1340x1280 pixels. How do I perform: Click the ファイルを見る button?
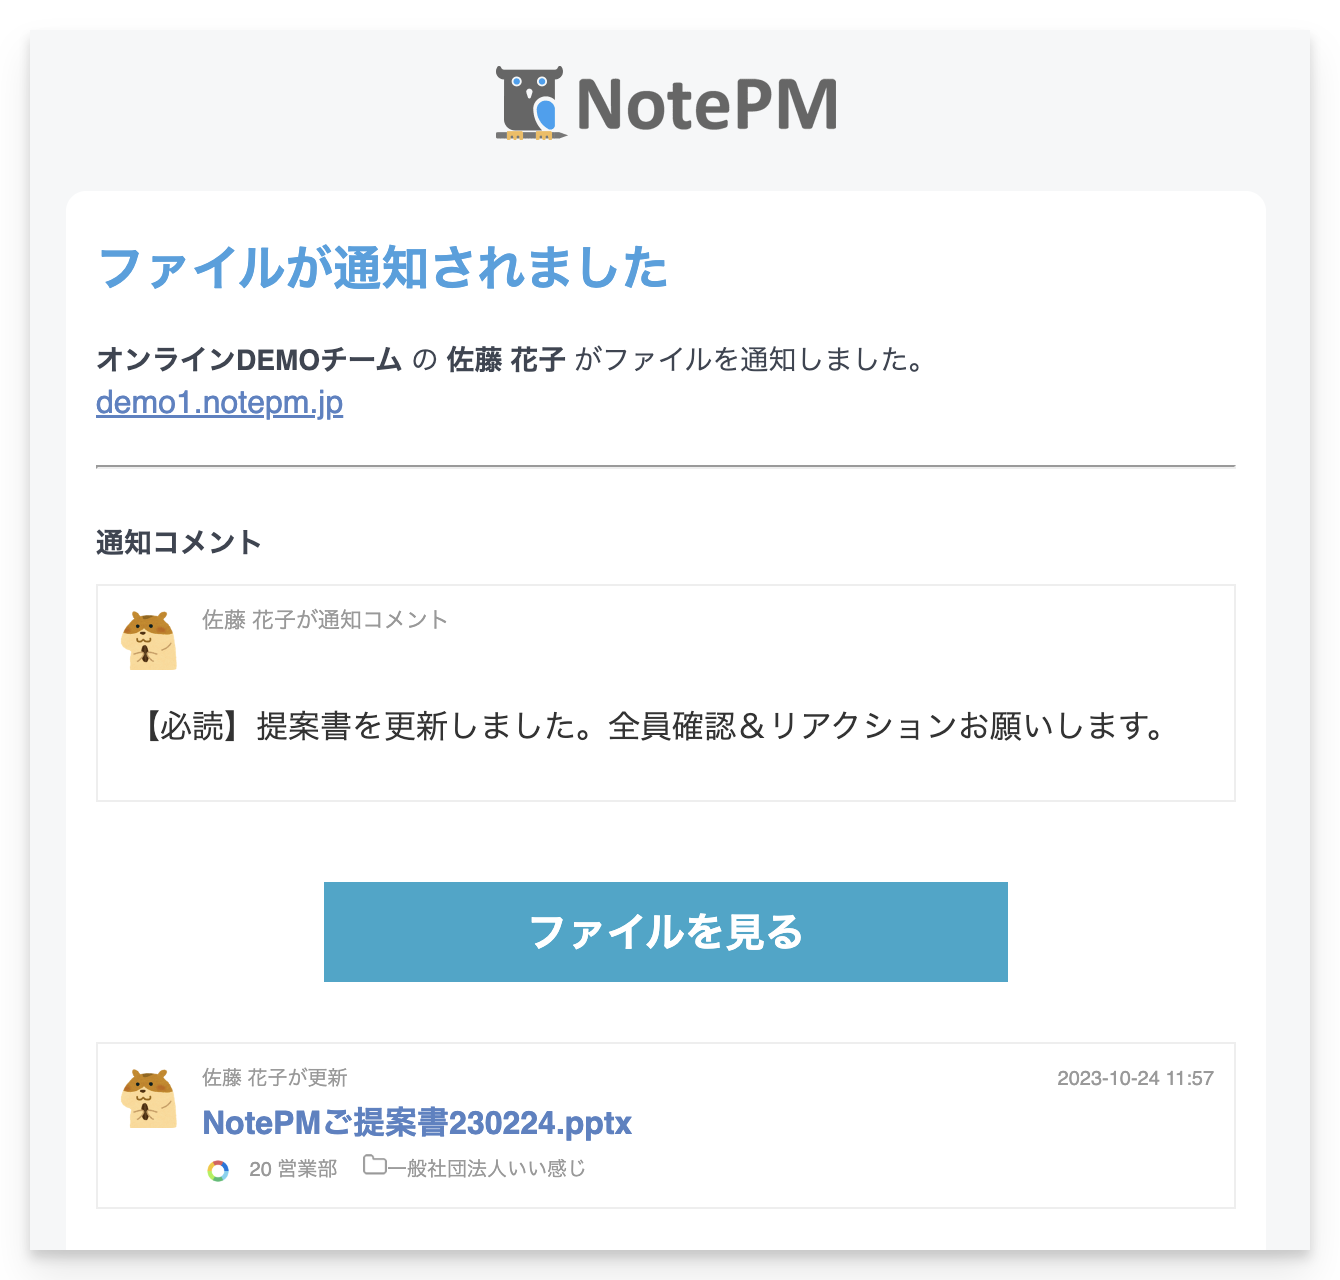[x=666, y=932]
